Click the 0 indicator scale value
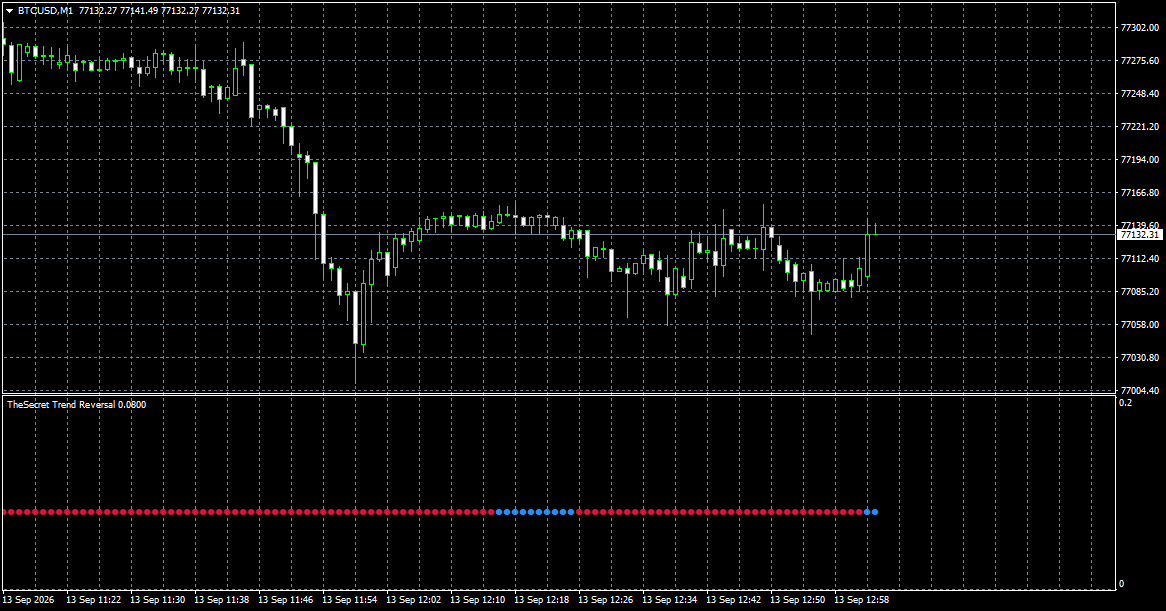 tap(1122, 584)
